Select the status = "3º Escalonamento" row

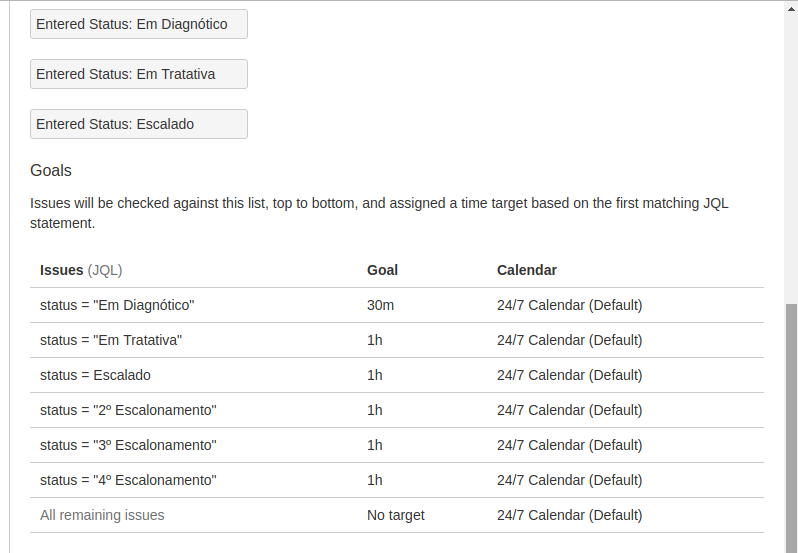396,445
